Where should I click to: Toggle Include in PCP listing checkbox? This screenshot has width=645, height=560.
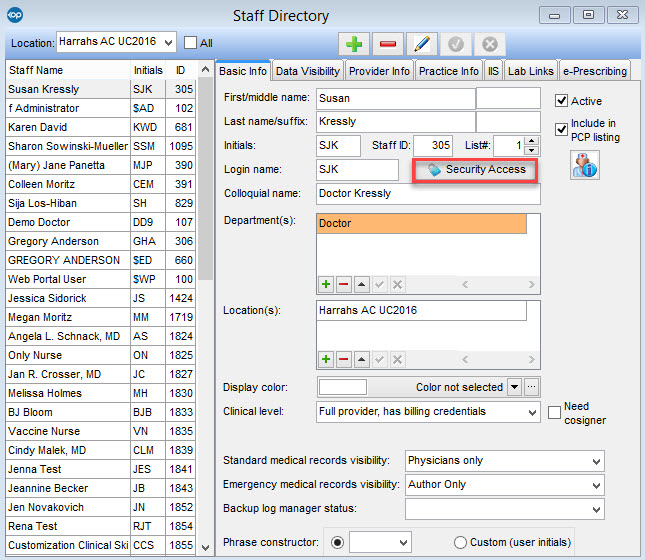[561, 130]
